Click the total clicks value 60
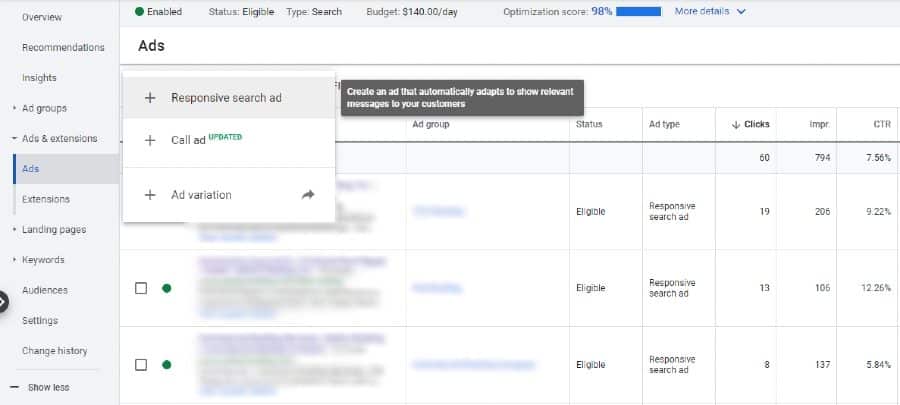 pos(764,158)
